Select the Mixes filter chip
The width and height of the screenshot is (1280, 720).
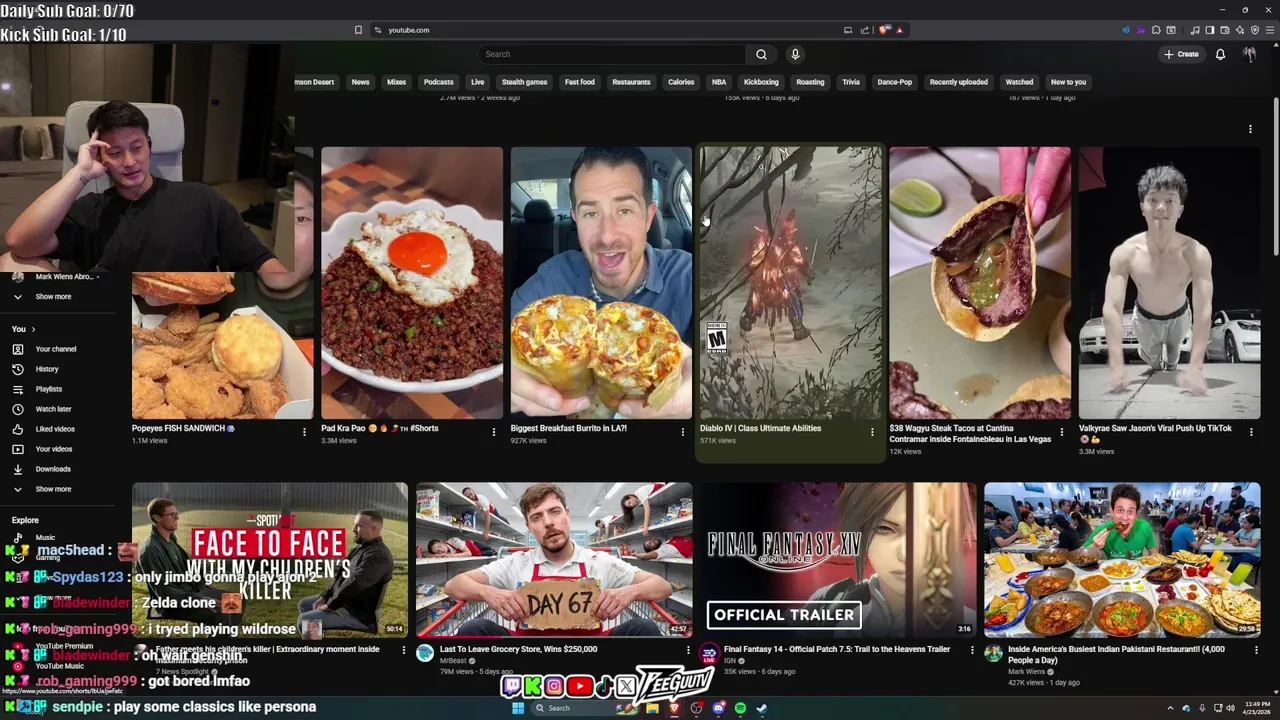pos(397,82)
